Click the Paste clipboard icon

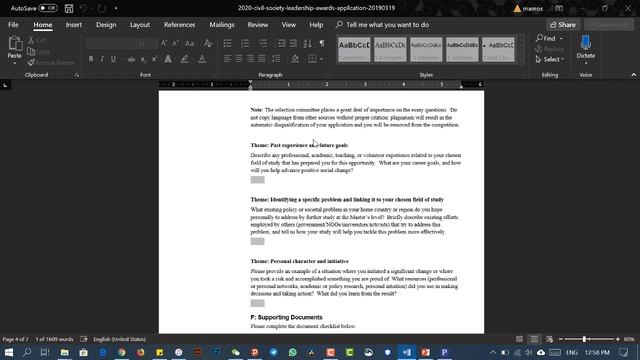15,43
